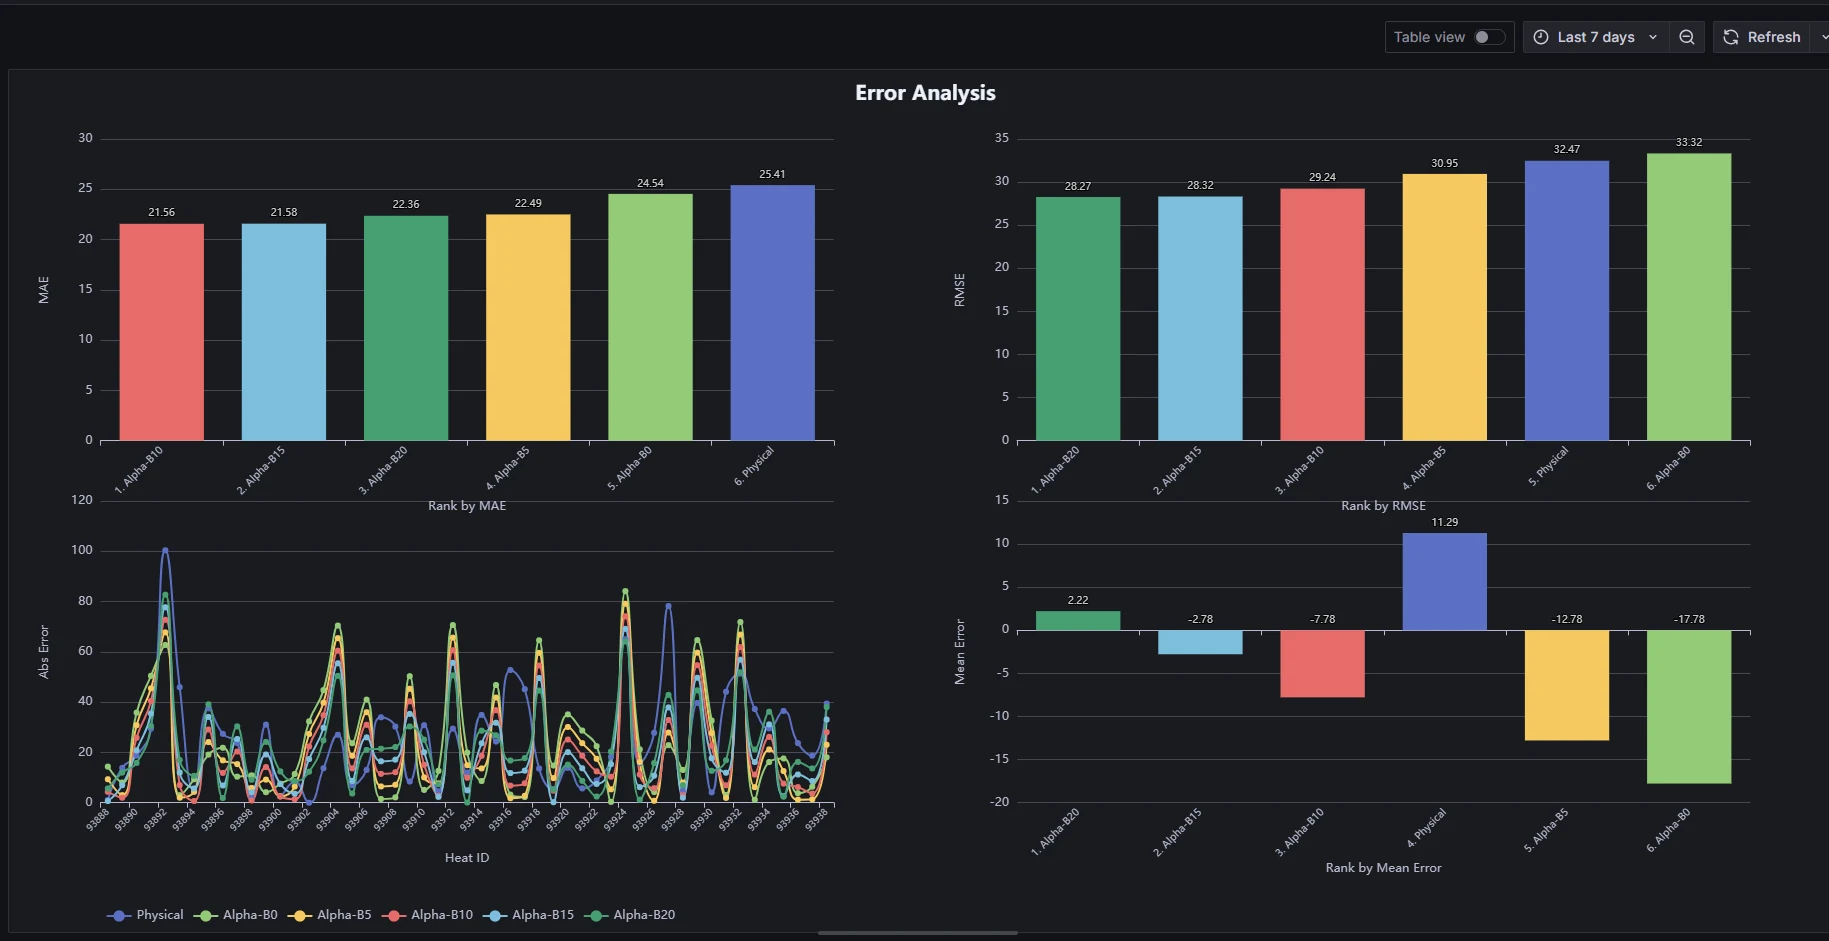Click the zoom out time range icon
1829x941 pixels.
click(x=1687, y=37)
